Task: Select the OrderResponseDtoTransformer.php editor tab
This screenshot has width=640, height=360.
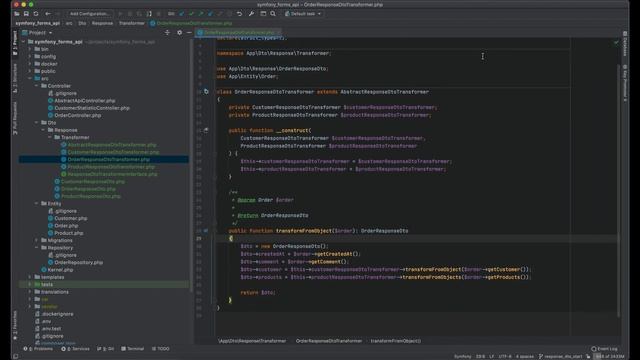Action: click(x=239, y=33)
